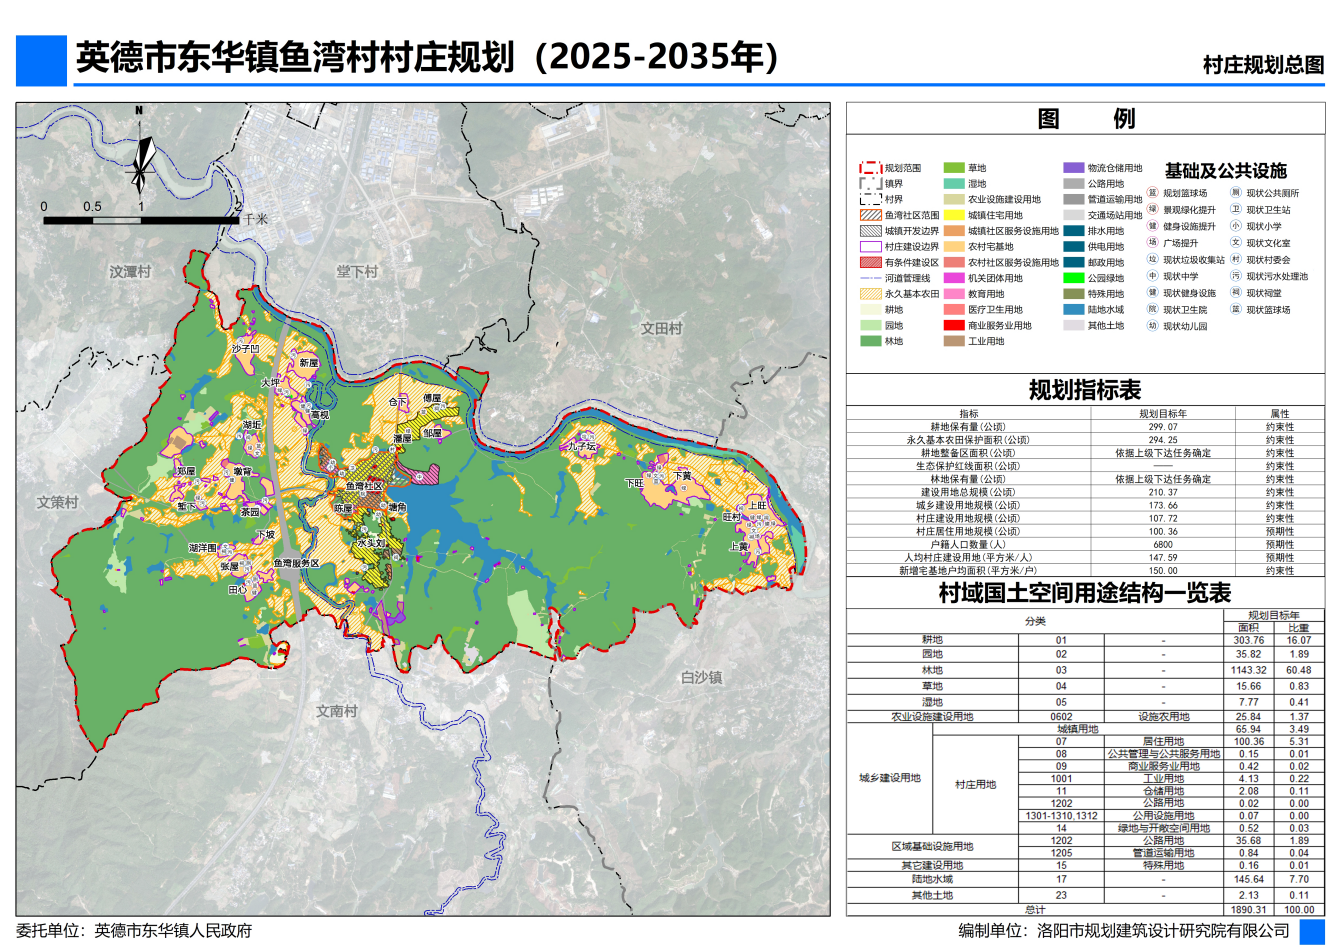Click the red 商业服务业用地 color swatch
Screen dimensions: 1341x948
[x=954, y=325]
